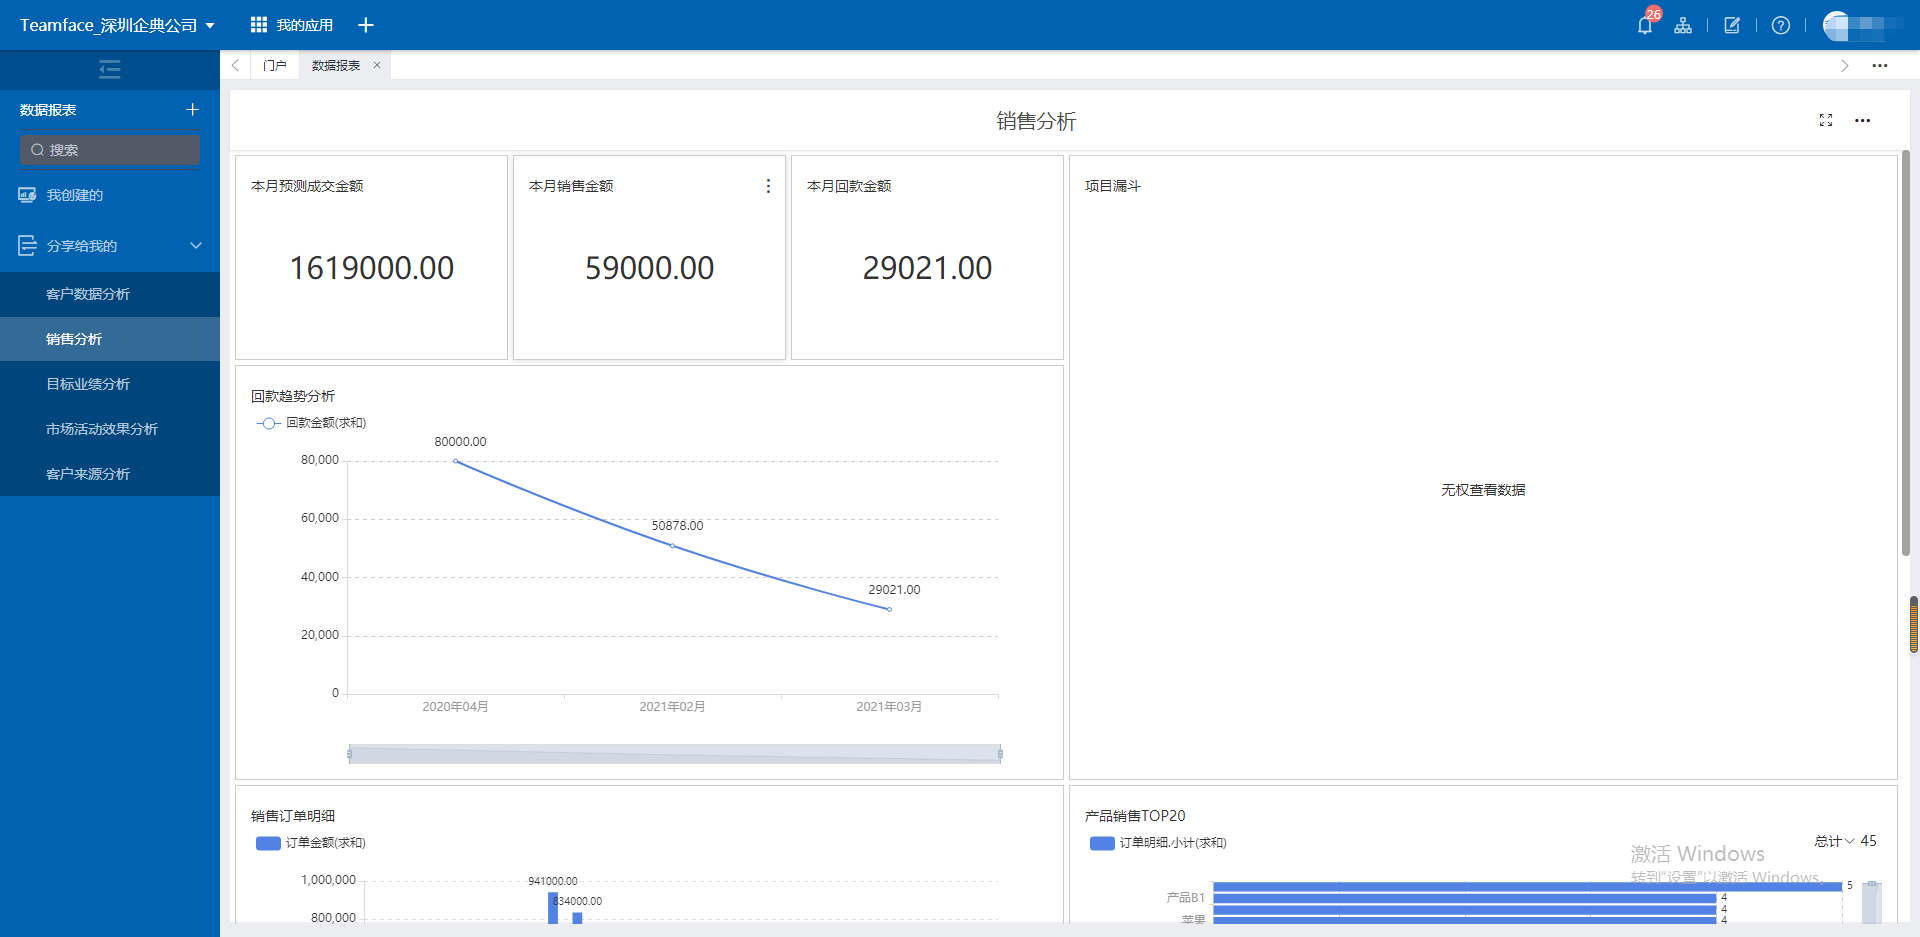Toggle 订单明细.小计(求和) legend series

point(1158,843)
